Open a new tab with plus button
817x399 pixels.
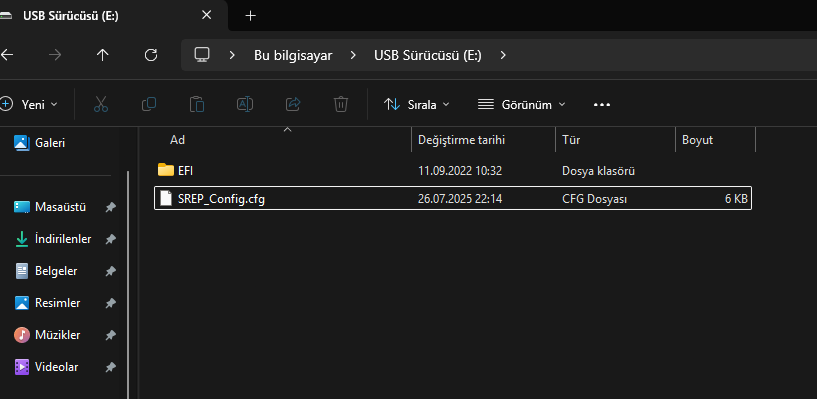pyautogui.click(x=251, y=16)
